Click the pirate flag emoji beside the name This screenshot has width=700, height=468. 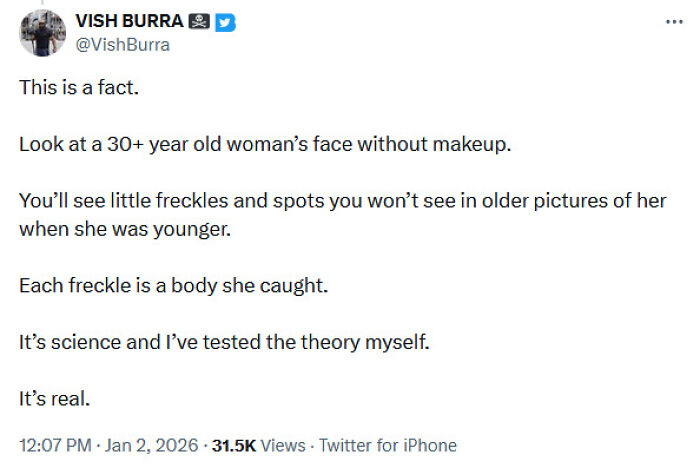coord(199,22)
